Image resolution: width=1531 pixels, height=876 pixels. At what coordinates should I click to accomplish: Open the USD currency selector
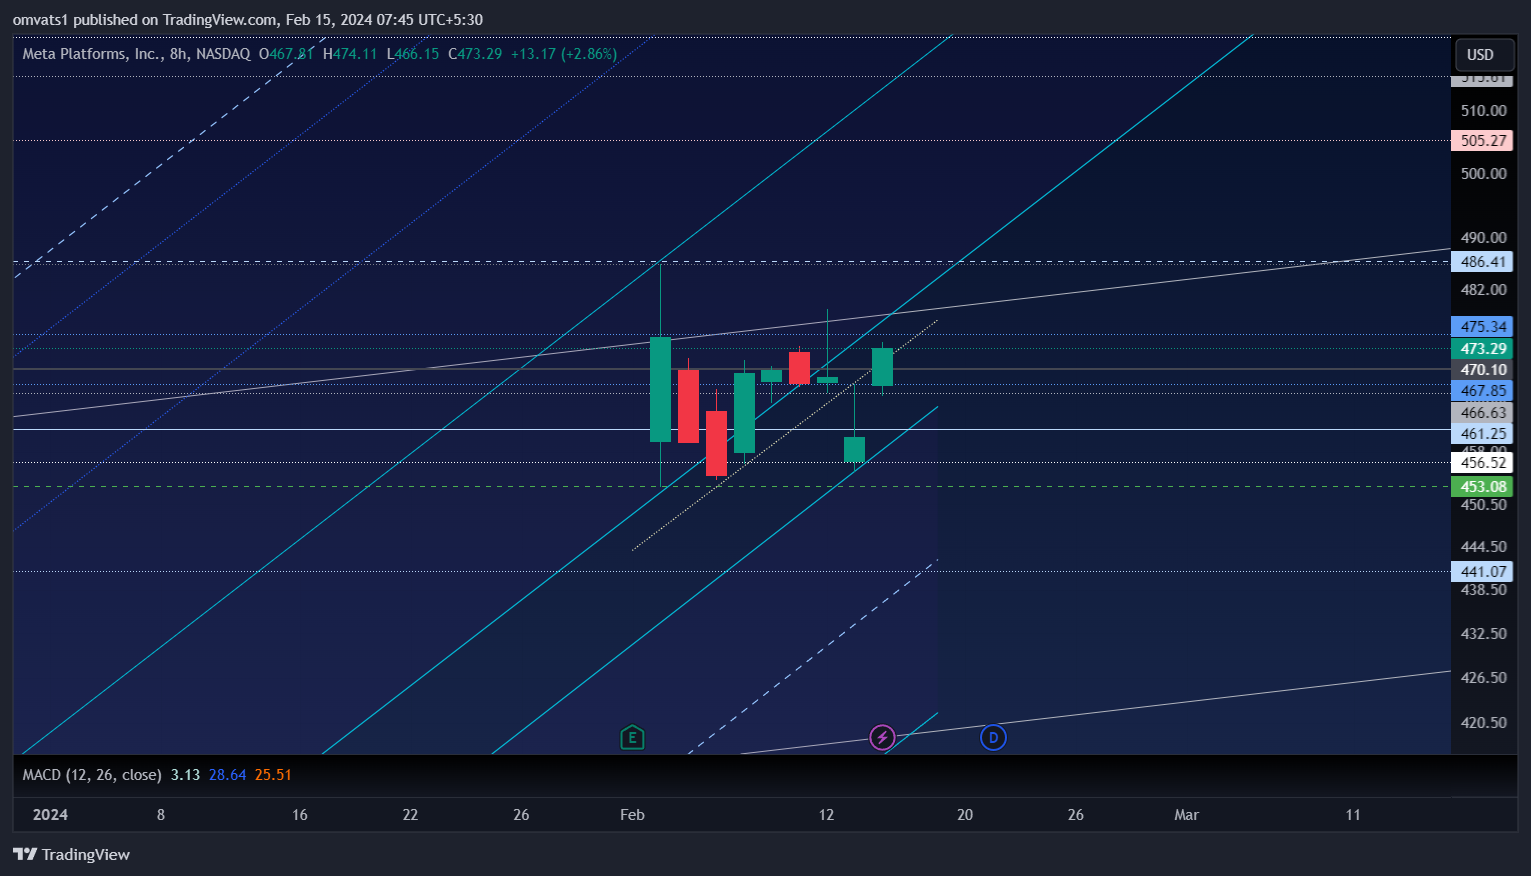[x=1482, y=55]
